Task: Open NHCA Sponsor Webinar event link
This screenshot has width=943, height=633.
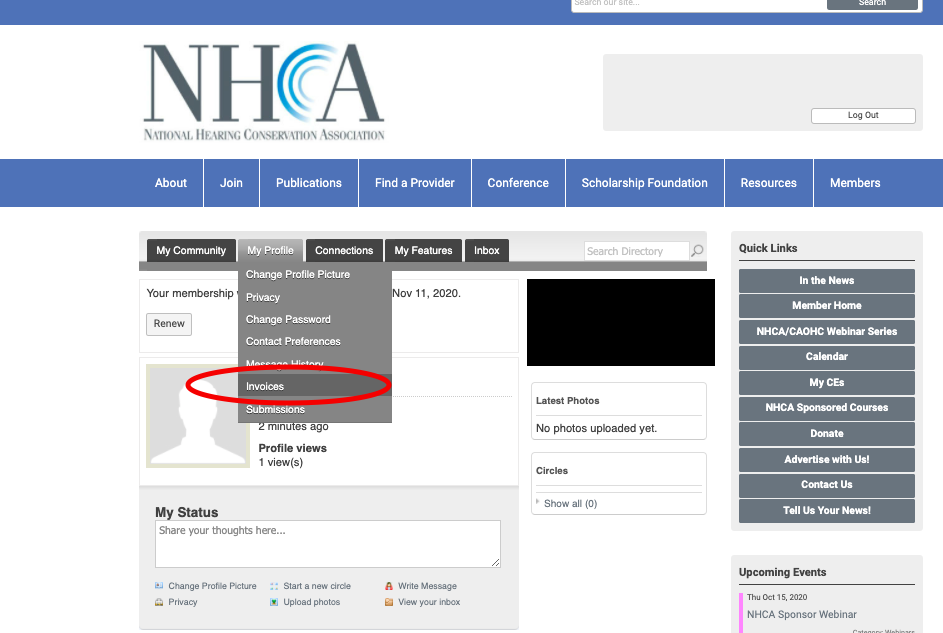Action: (x=802, y=614)
